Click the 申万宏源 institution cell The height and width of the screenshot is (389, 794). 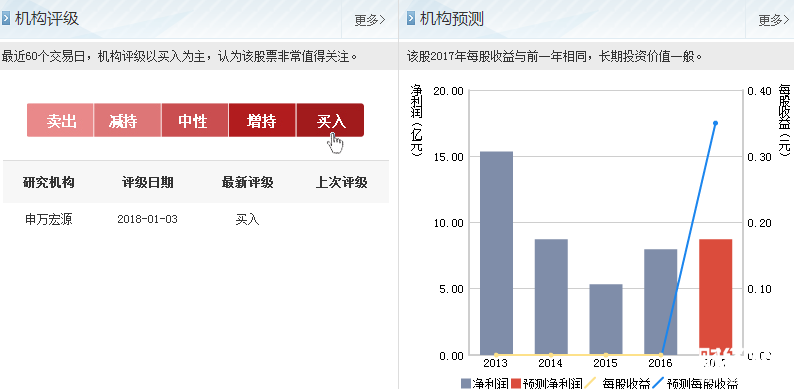[49, 219]
